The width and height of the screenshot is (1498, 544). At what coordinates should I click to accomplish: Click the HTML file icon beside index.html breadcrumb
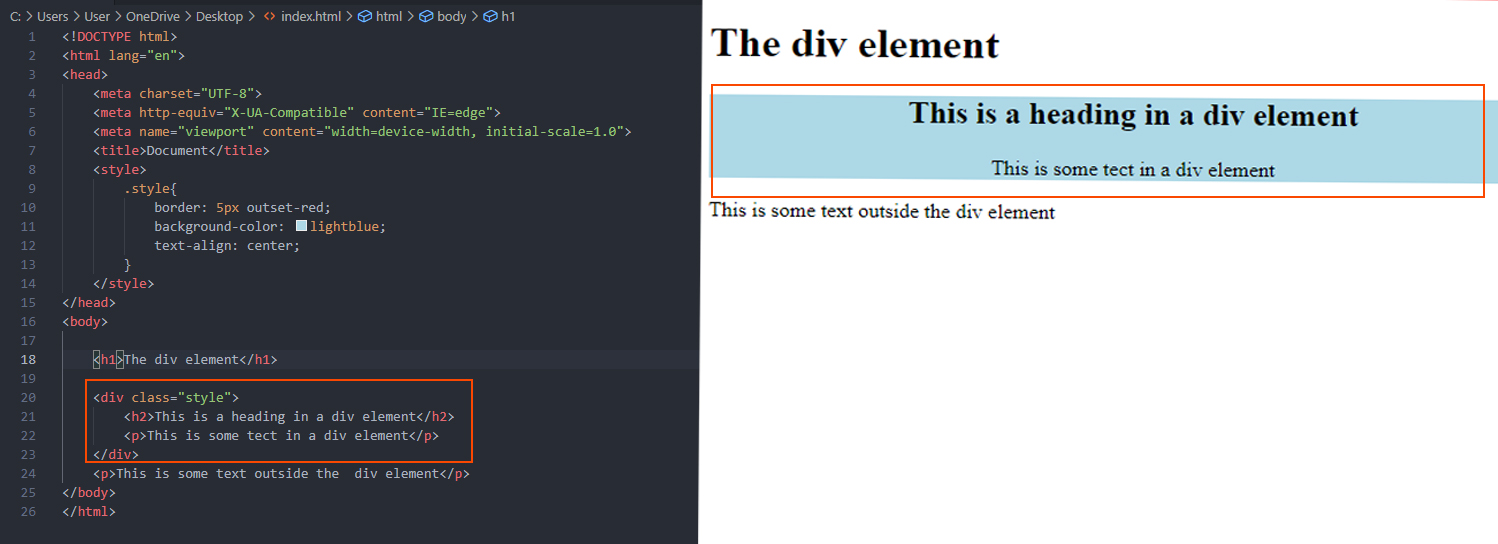coord(269,17)
